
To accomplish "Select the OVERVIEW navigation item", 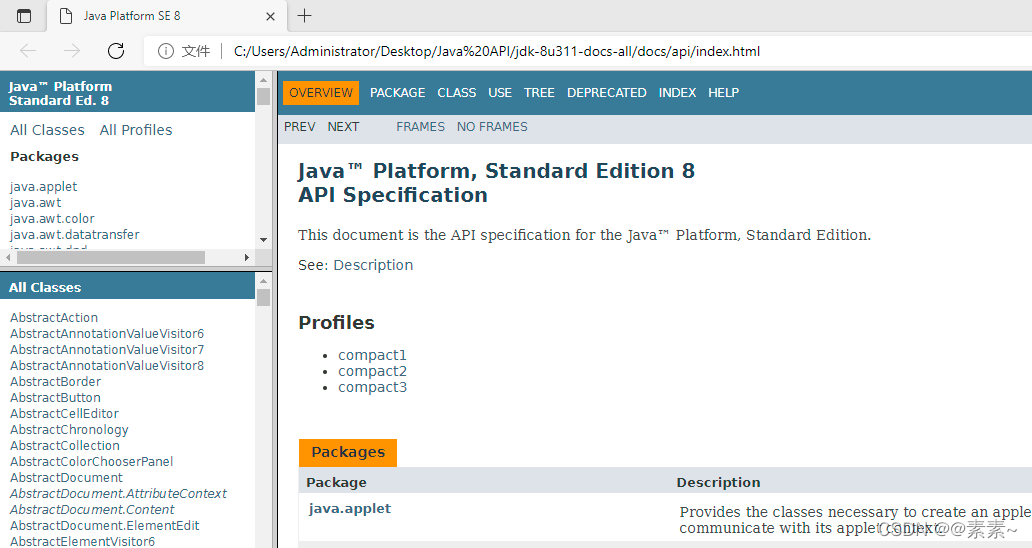I will coord(321,93).
